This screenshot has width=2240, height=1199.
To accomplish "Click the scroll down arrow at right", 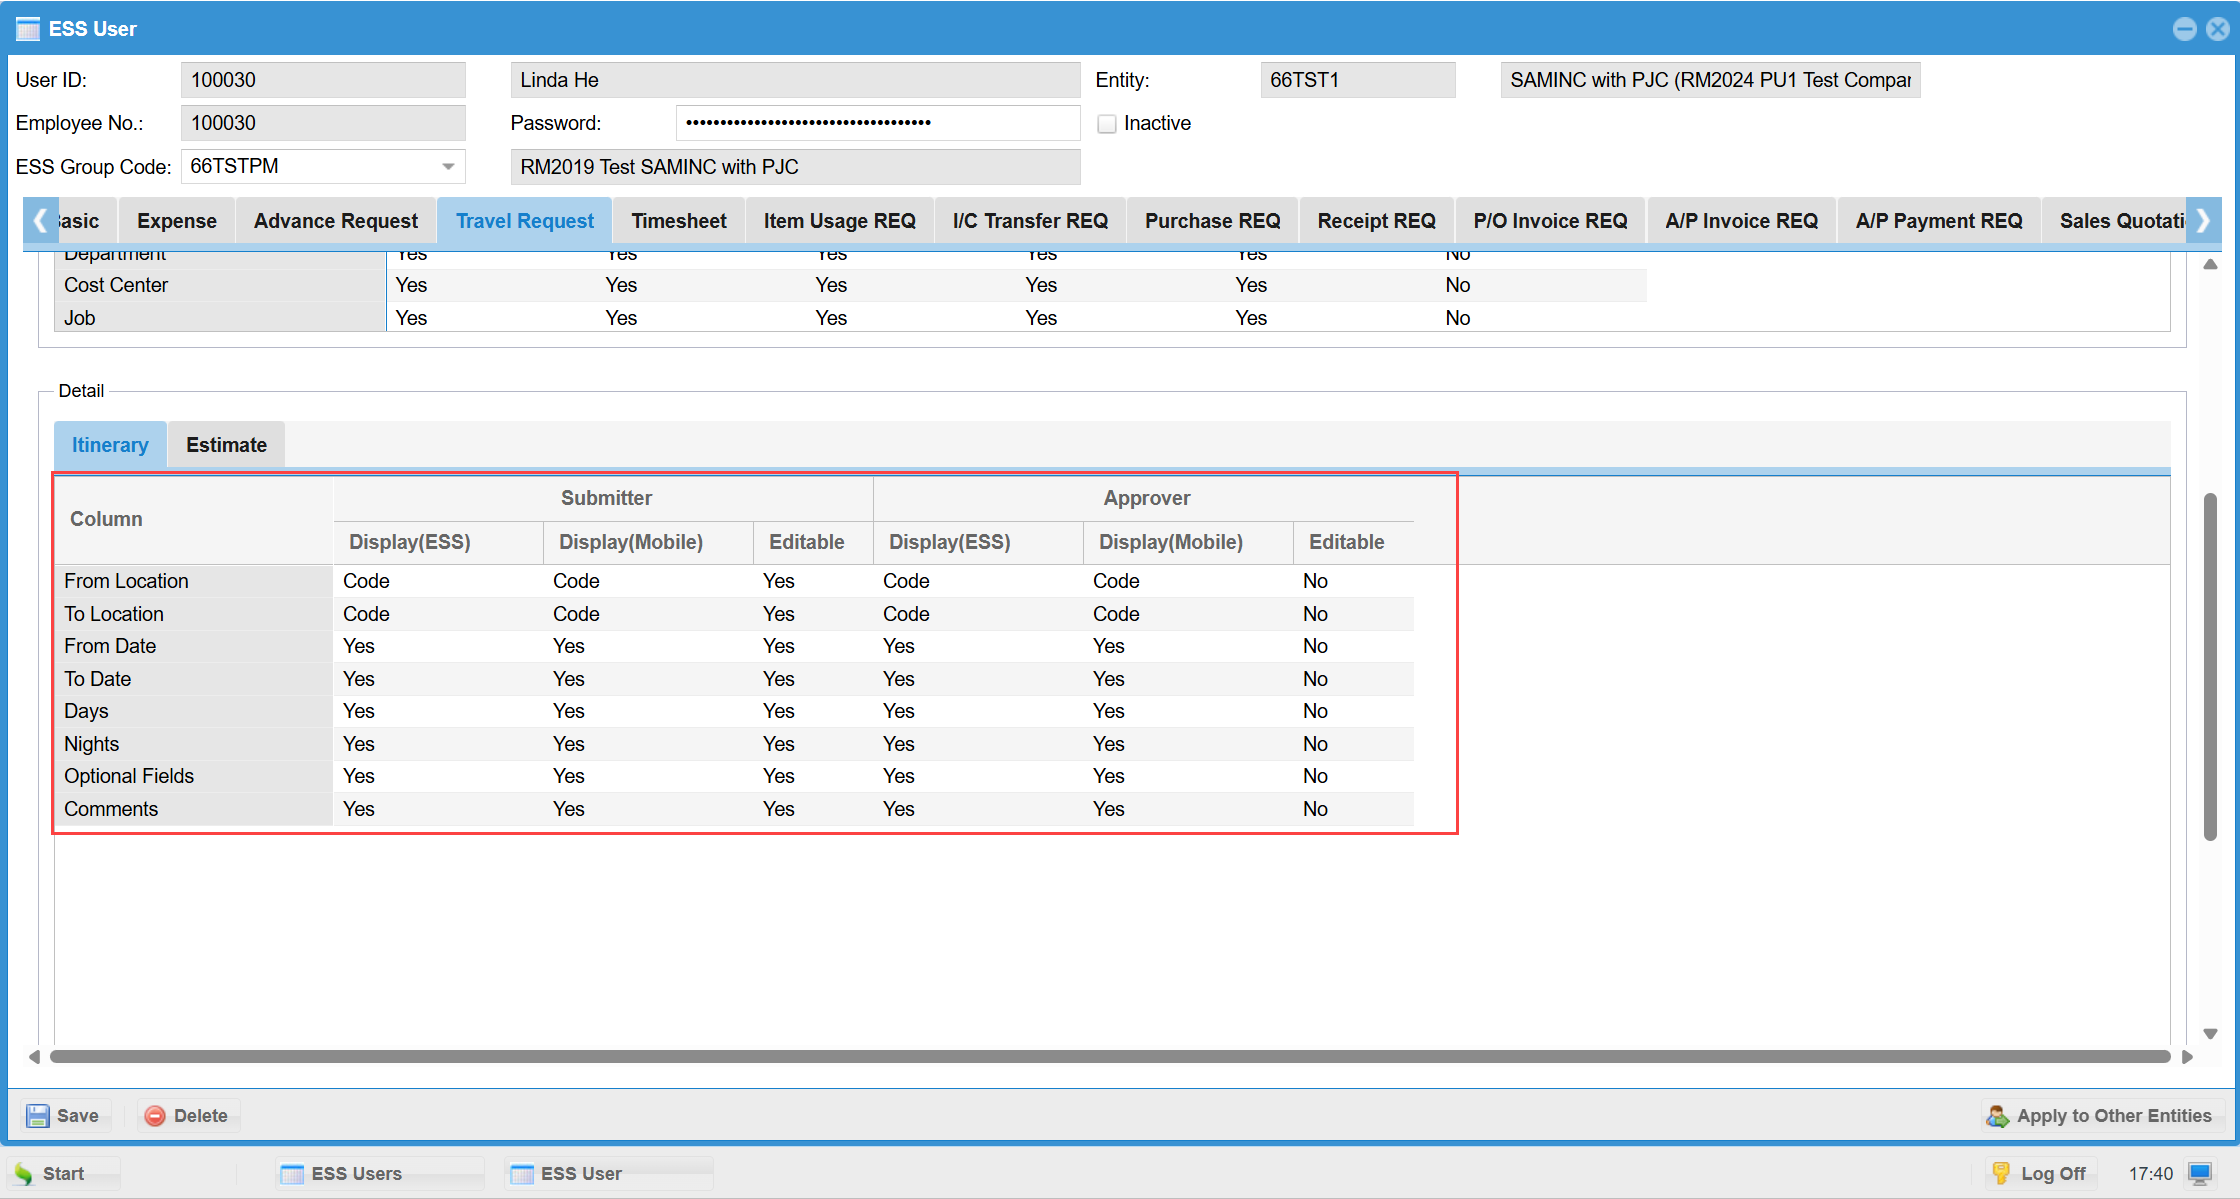I will (x=2211, y=1034).
